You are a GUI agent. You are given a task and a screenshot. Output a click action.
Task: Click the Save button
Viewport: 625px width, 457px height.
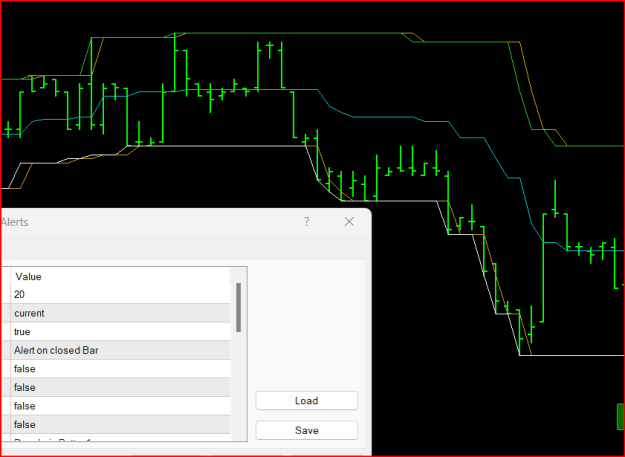tap(307, 430)
